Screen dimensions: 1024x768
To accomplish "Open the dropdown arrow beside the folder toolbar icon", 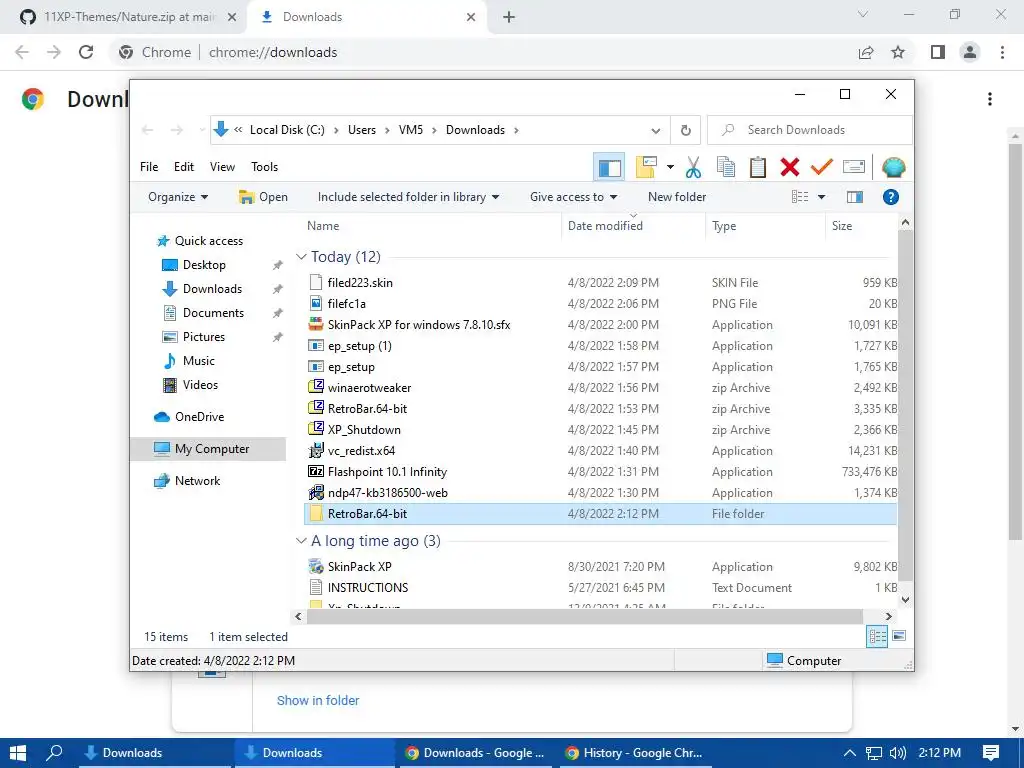I will (x=670, y=167).
